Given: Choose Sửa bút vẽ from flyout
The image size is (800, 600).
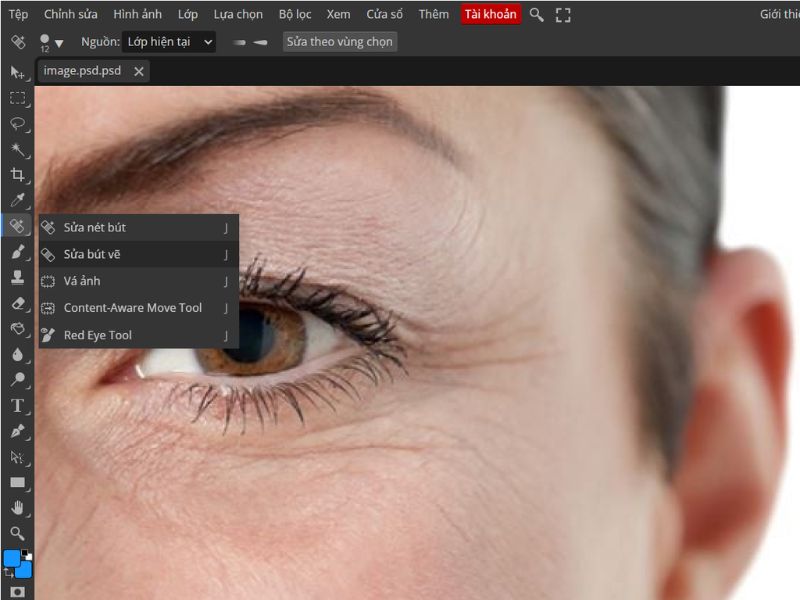Looking at the screenshot, I should [x=139, y=254].
